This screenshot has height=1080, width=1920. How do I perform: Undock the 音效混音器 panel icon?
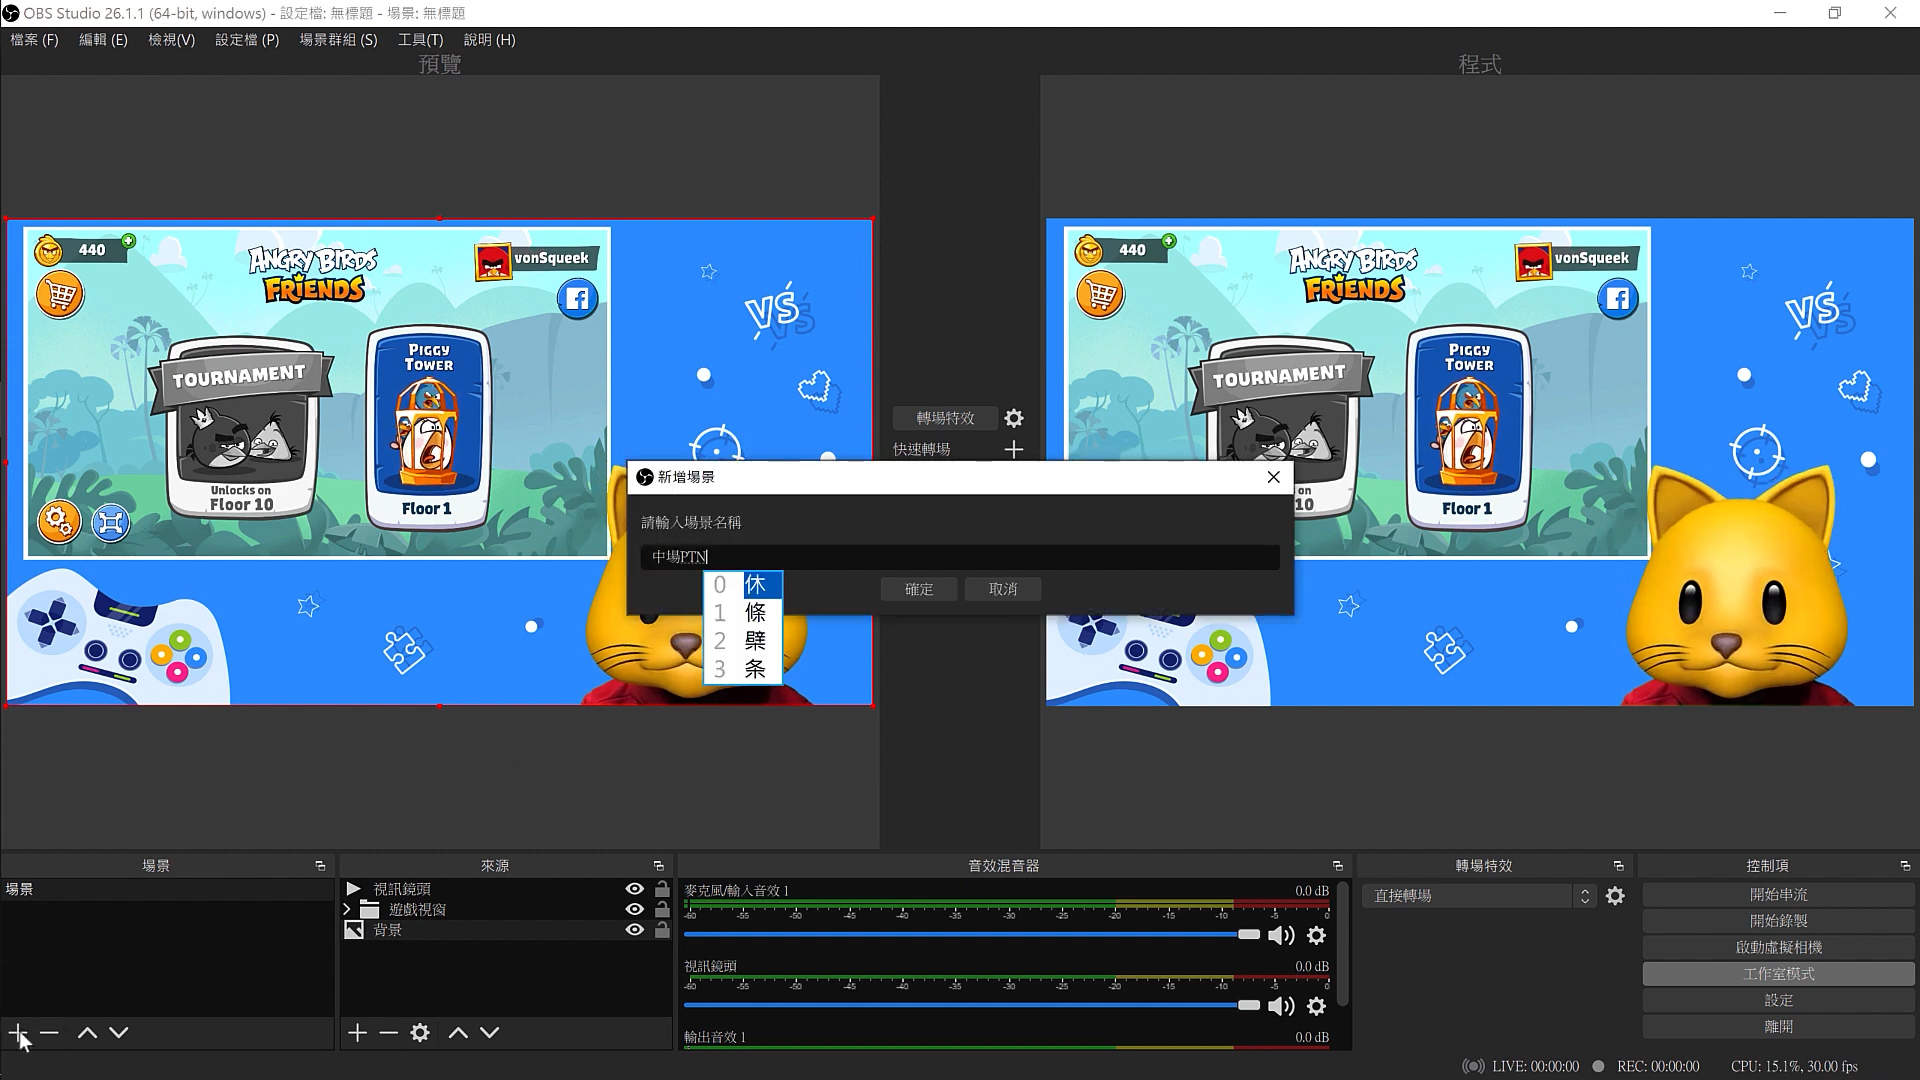click(1337, 866)
